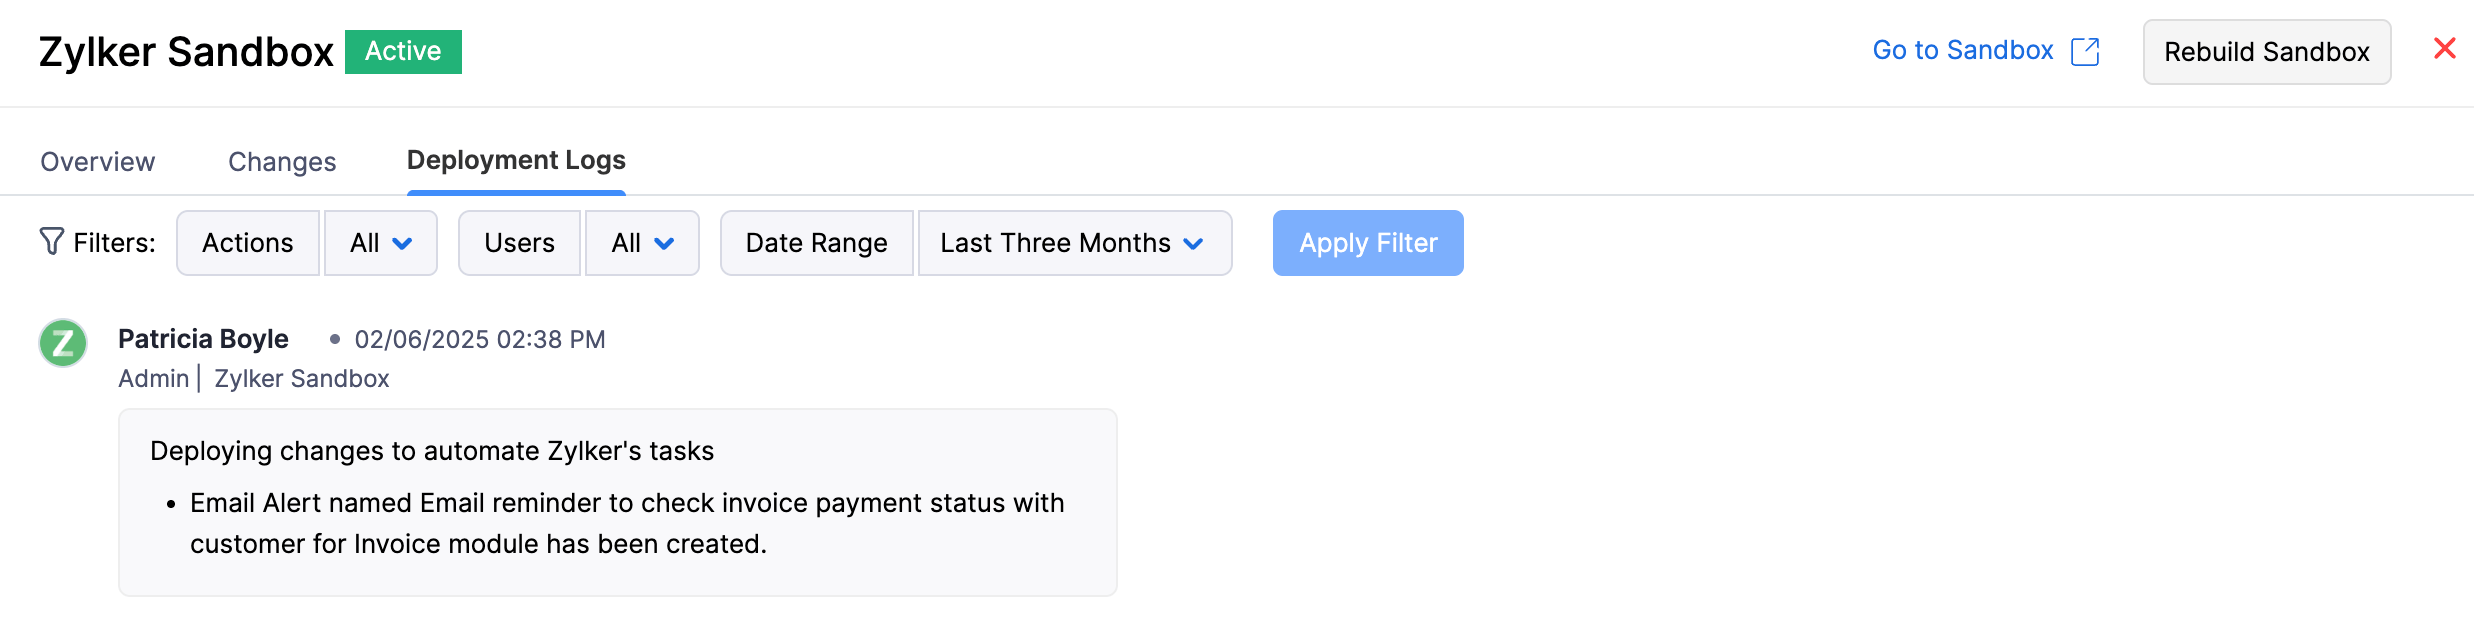Viewport: 2474px width, 624px height.
Task: Click the Actions filter label
Action: click(x=247, y=242)
